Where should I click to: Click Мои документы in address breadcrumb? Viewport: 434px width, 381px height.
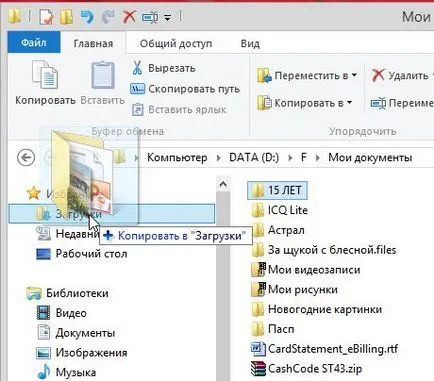point(370,157)
